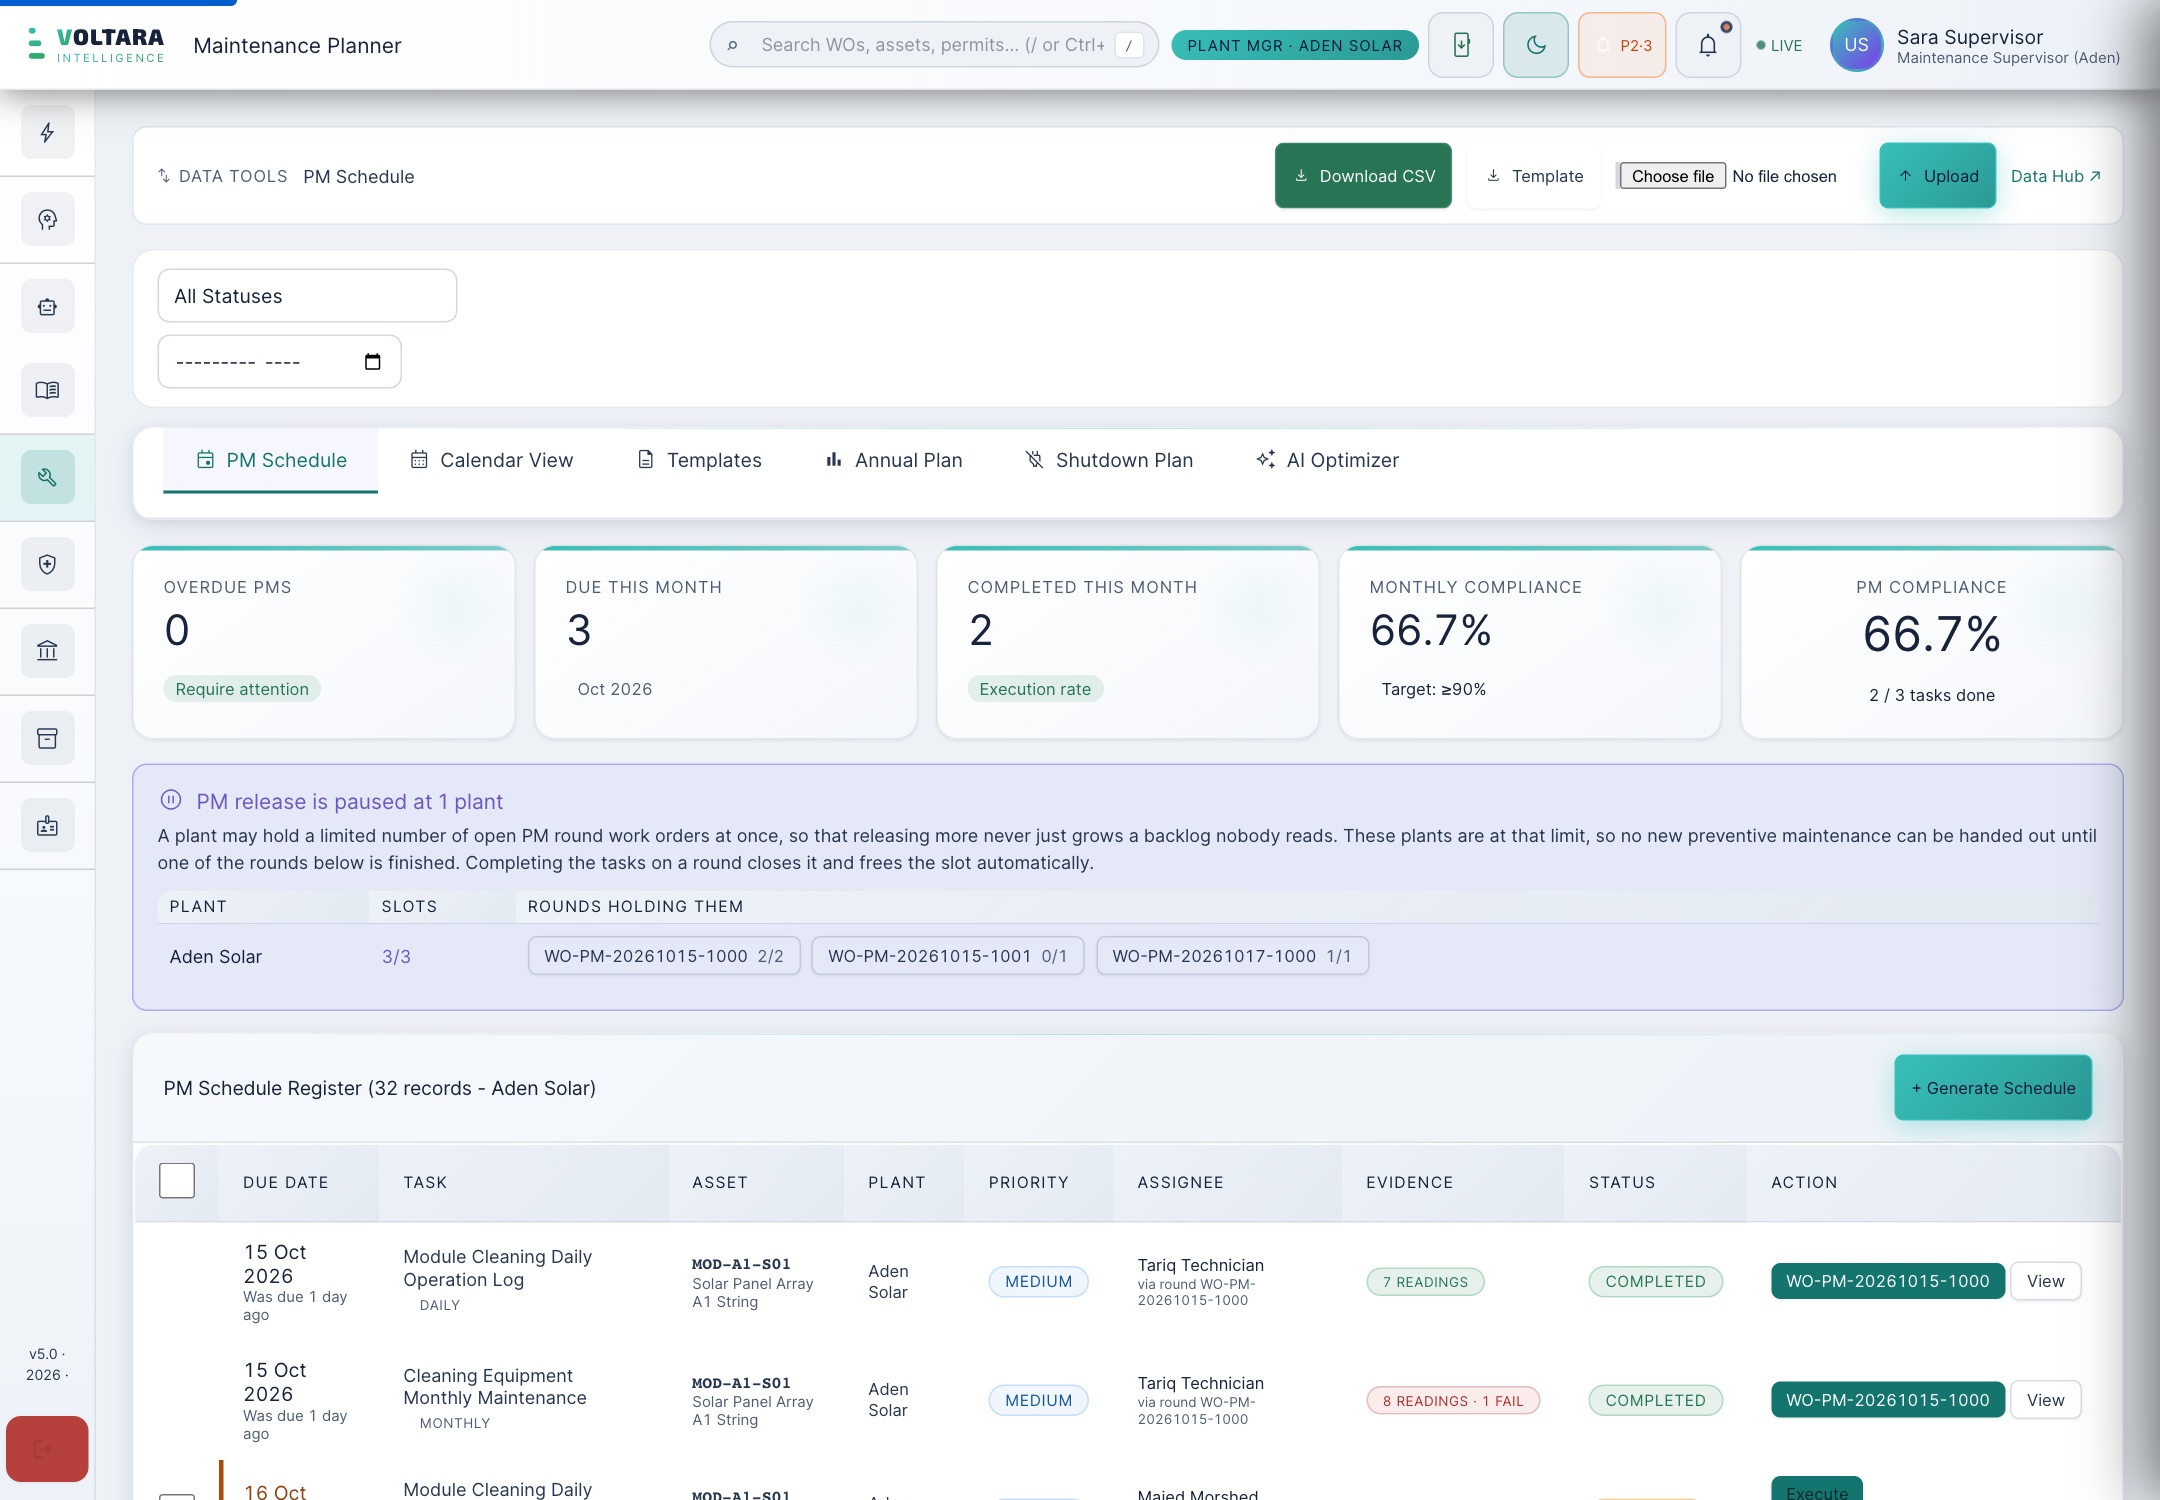Open the lightning bolt sidebar icon
Image resolution: width=2160 pixels, height=1500 pixels.
point(47,132)
